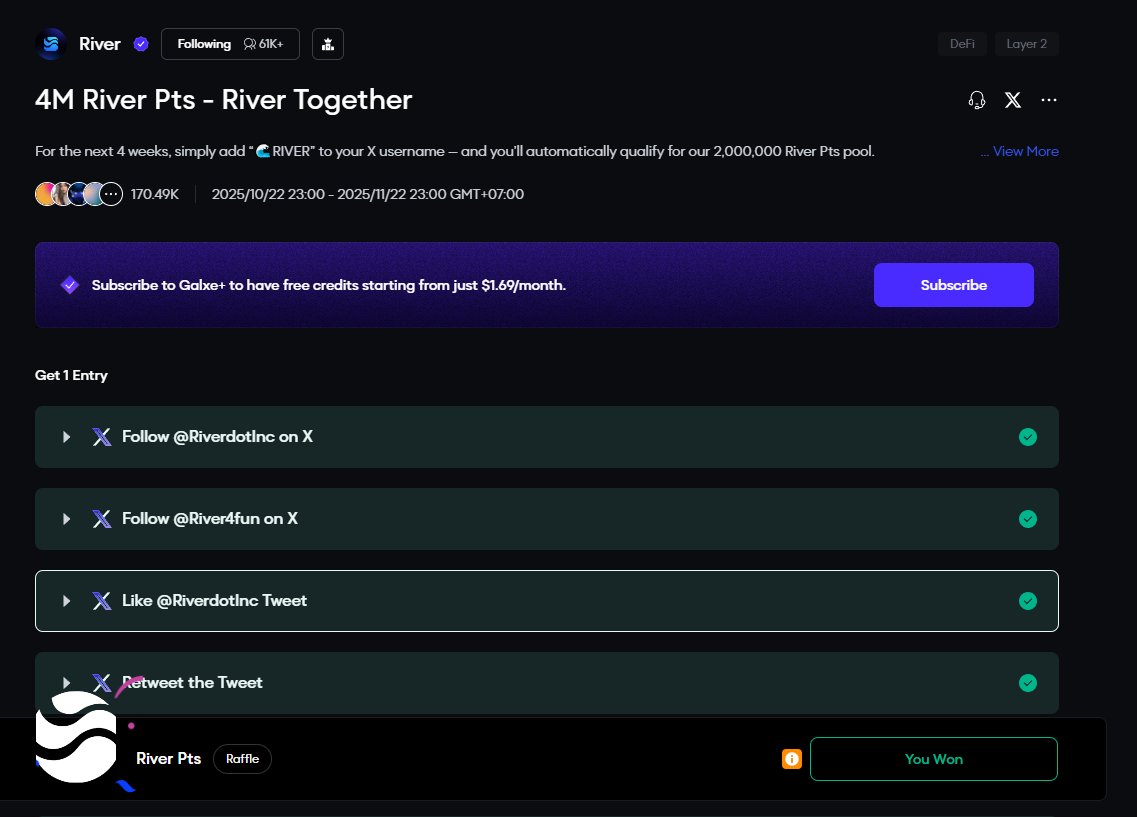Image resolution: width=1137 pixels, height=817 pixels.
Task: Click the 170.49K participants count
Action: click(154, 194)
